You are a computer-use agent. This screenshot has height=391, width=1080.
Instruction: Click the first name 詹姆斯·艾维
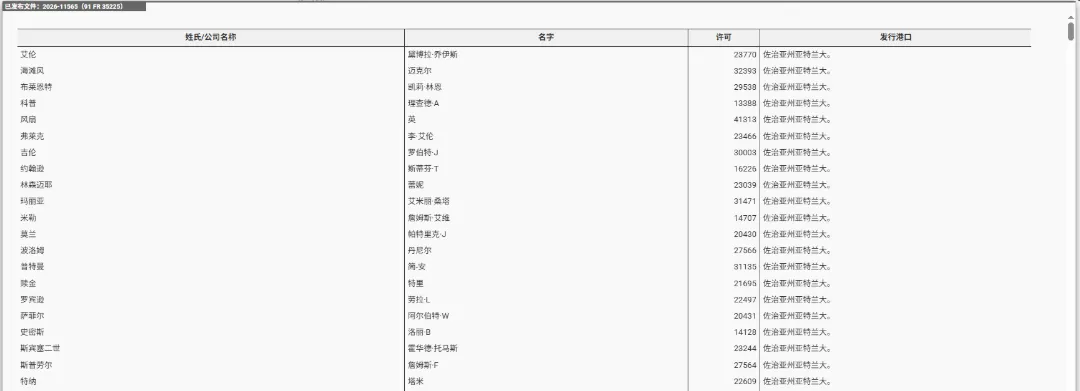pos(429,218)
